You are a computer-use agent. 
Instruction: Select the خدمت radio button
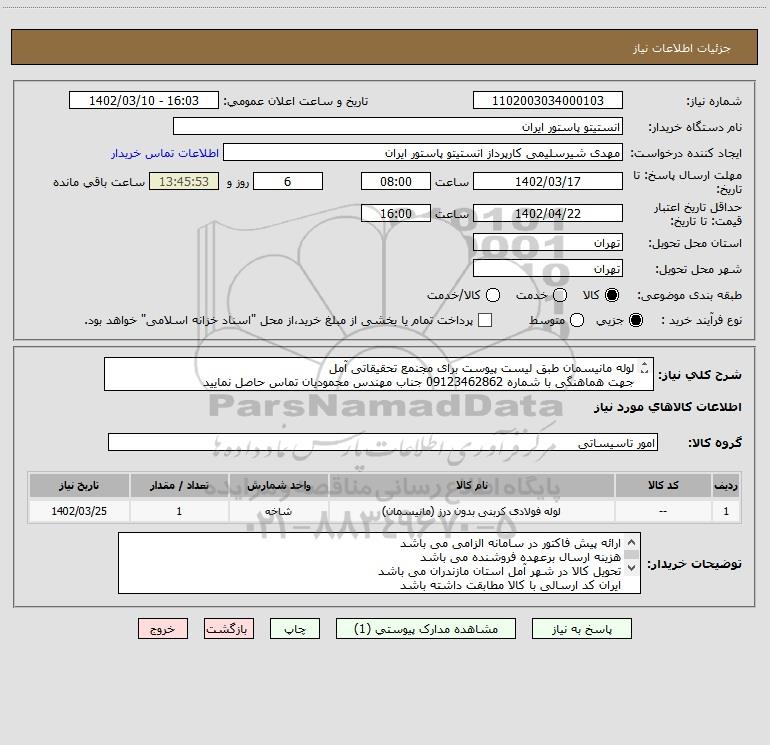(560, 295)
